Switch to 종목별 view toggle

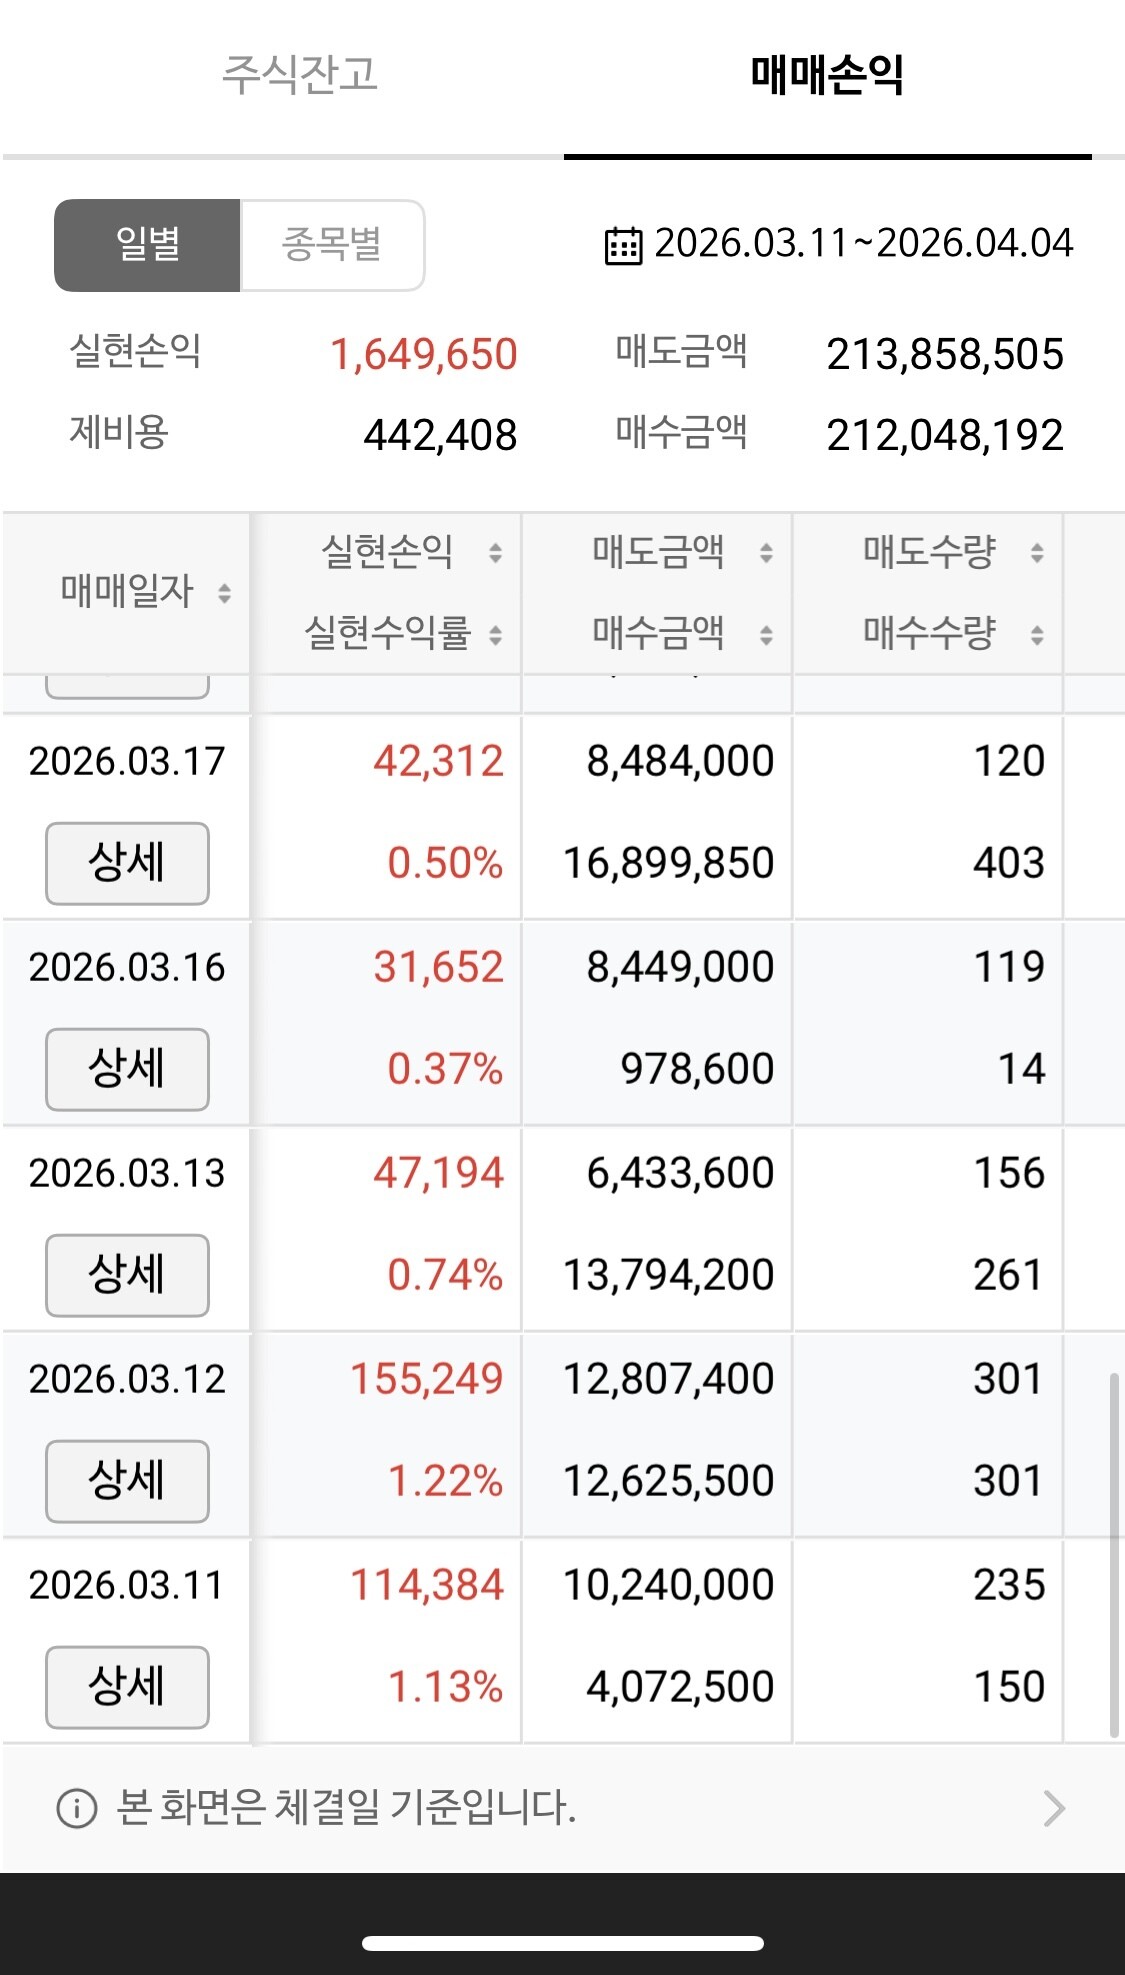click(x=332, y=245)
